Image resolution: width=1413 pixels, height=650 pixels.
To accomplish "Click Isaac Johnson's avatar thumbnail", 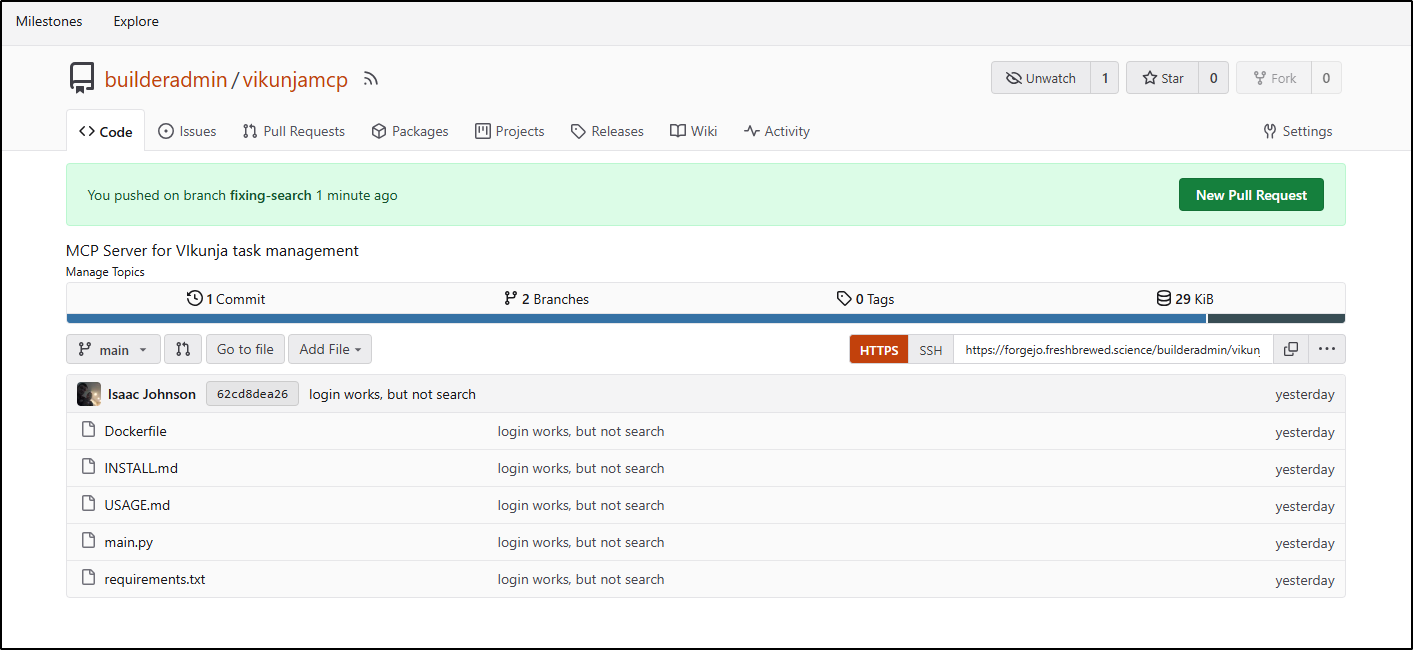I will point(89,394).
